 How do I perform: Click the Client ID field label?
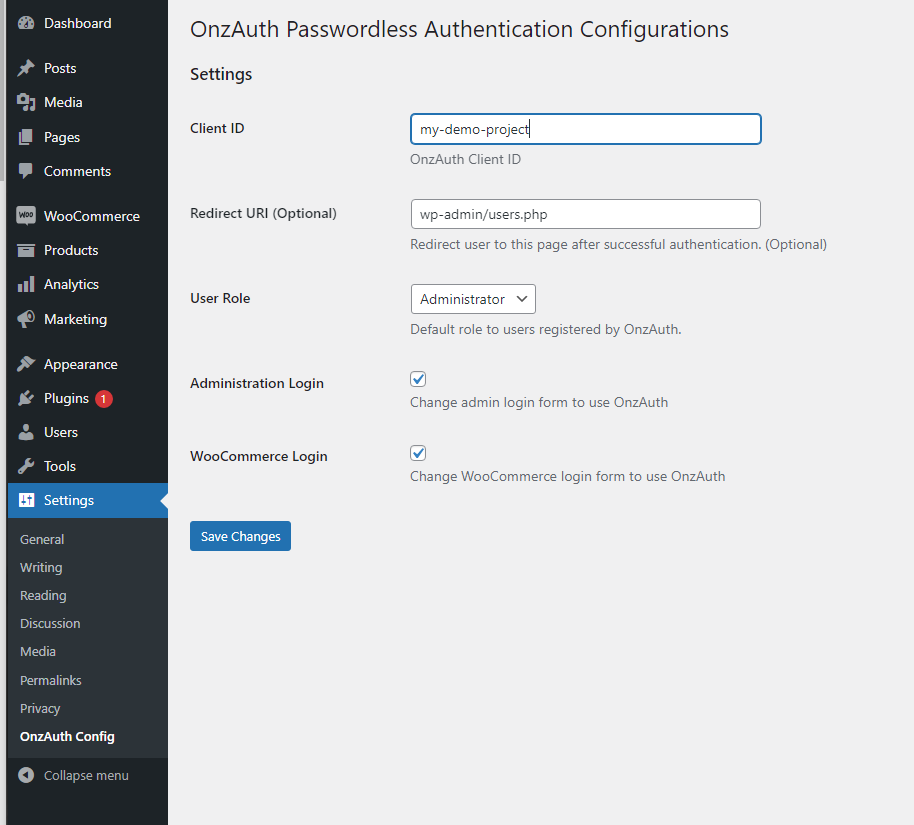click(x=217, y=128)
